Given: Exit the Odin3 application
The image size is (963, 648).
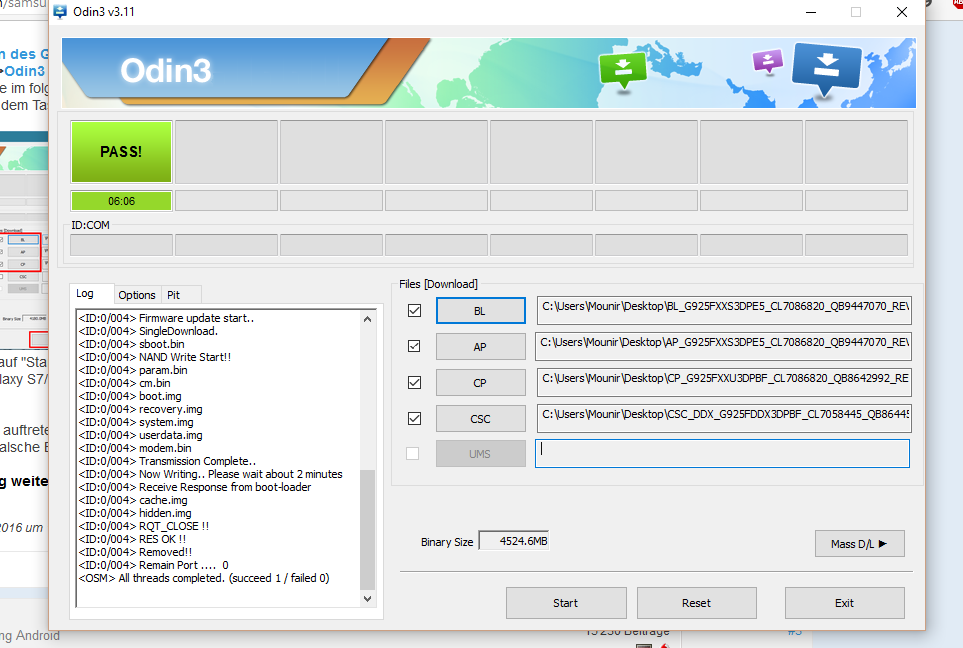Looking at the screenshot, I should (x=844, y=603).
